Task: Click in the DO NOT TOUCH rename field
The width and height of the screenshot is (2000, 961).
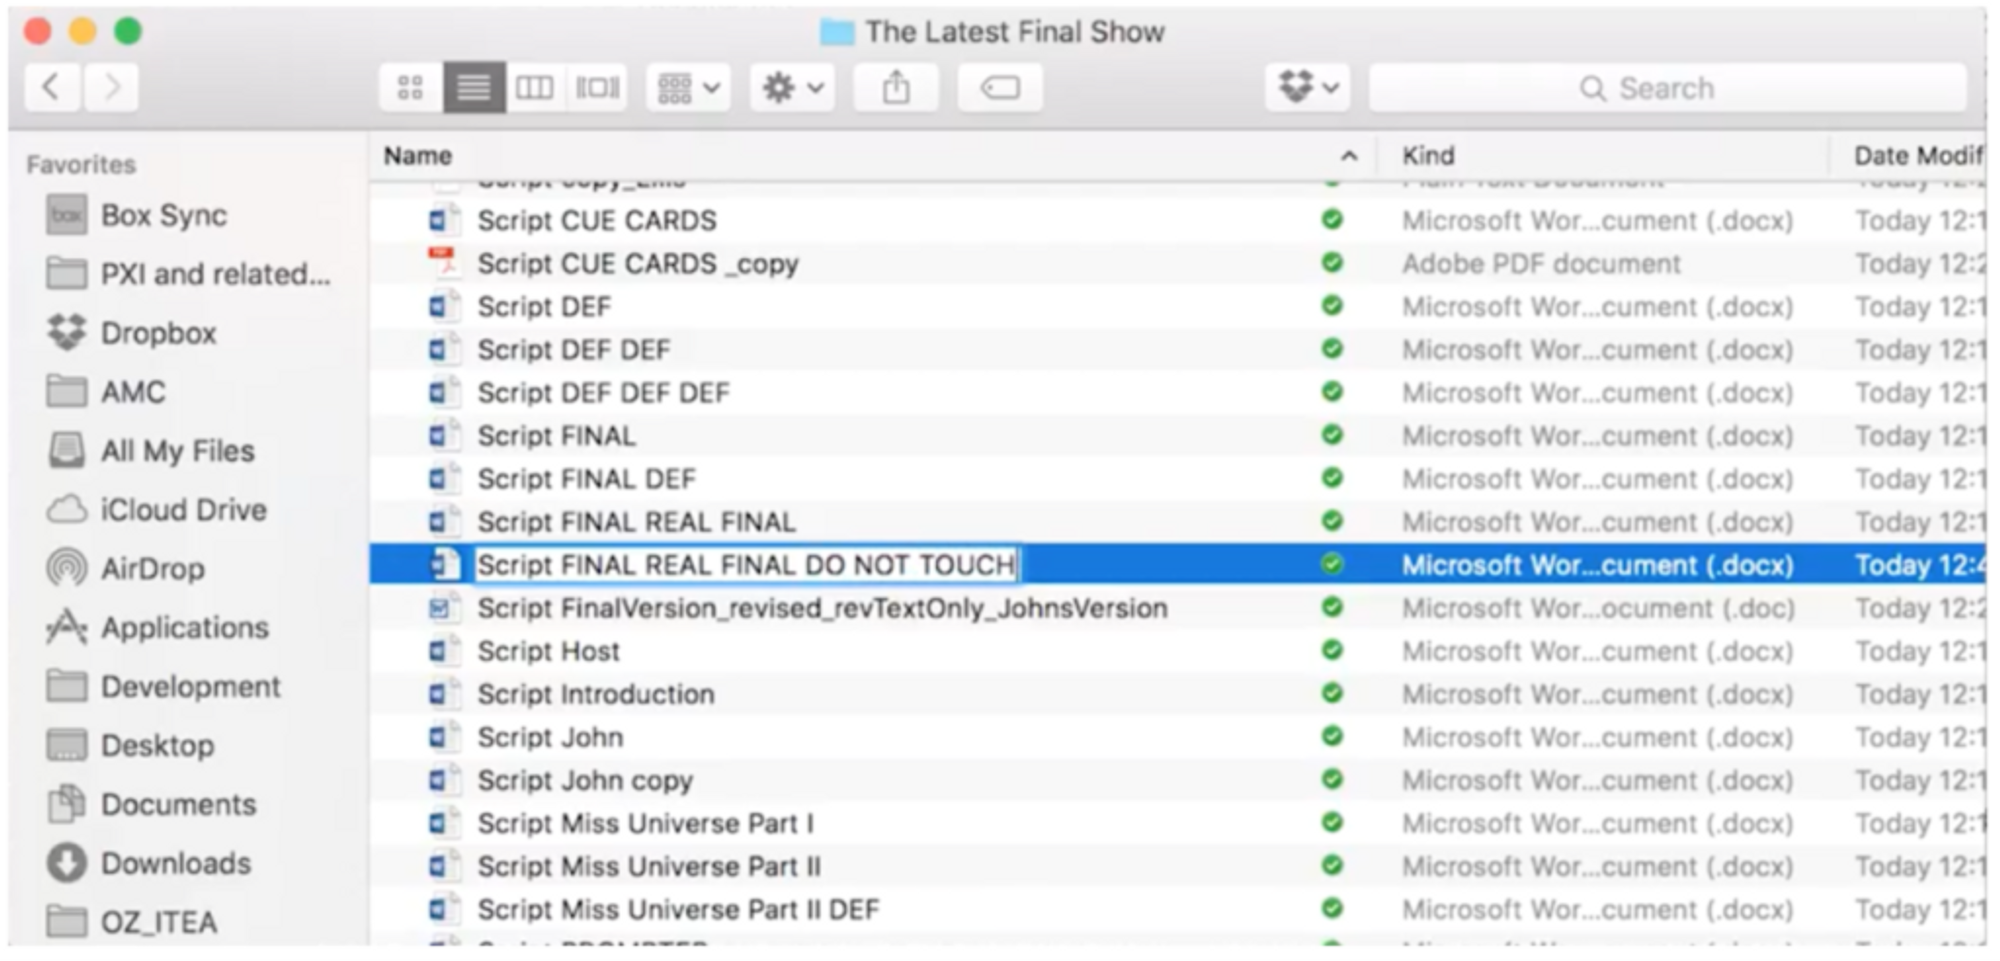Action: [746, 565]
